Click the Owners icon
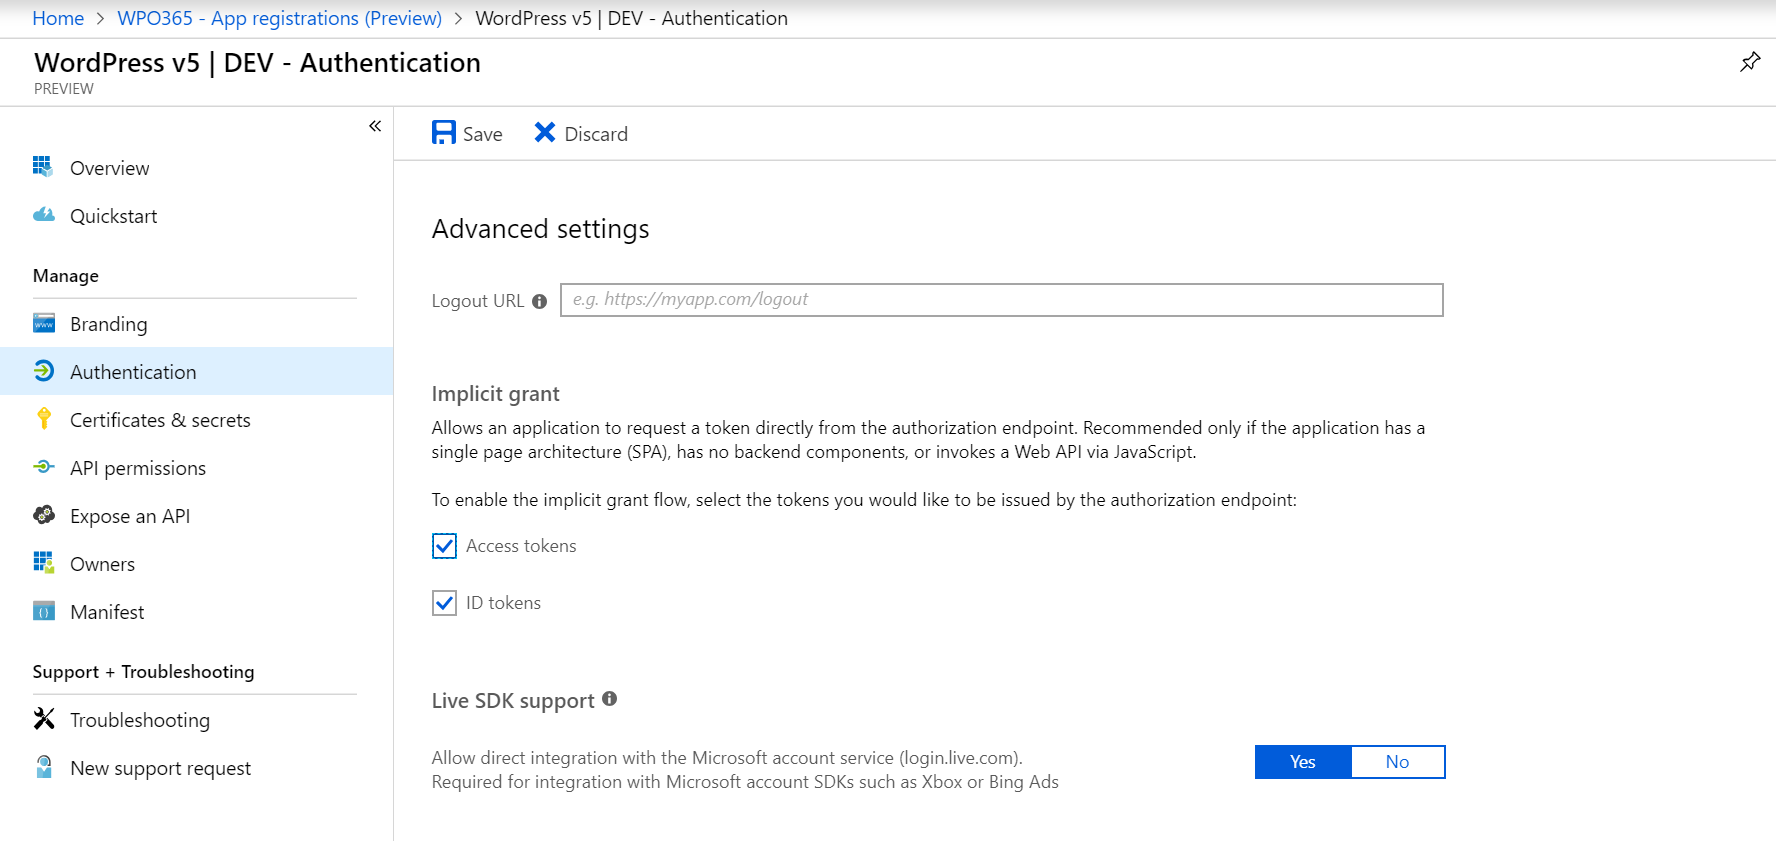Screen dimensions: 1776x841 [44, 563]
